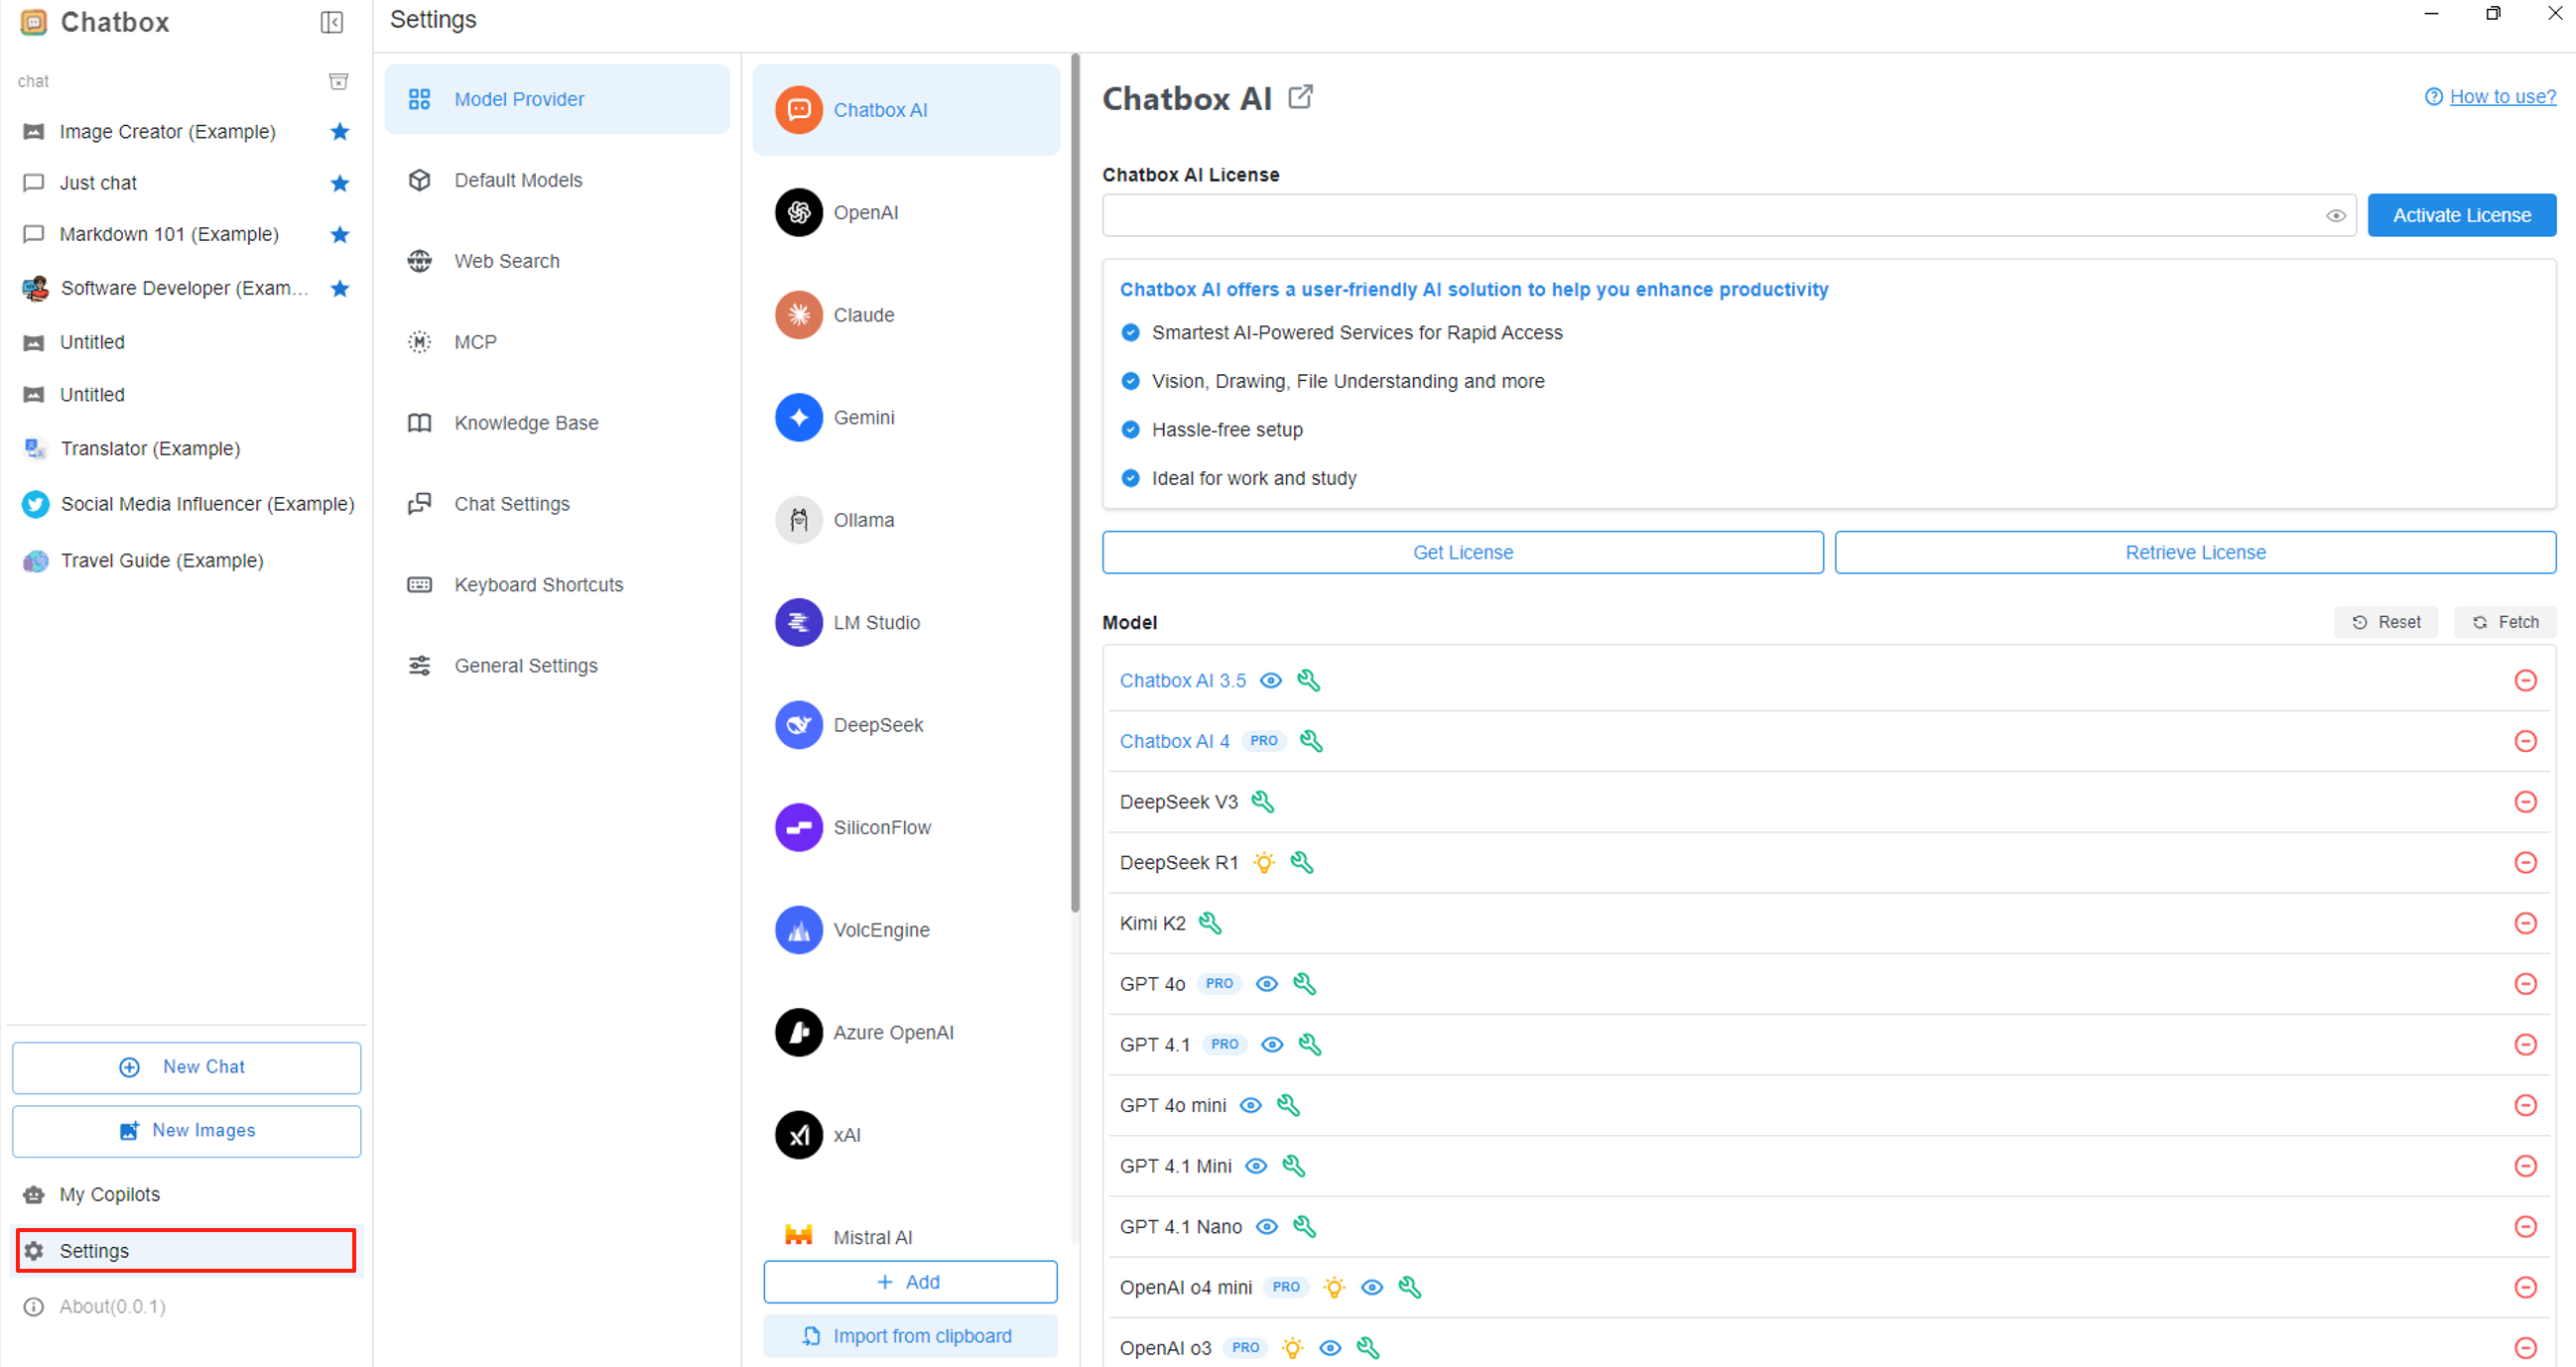Select OpenAI provider icon

(798, 212)
